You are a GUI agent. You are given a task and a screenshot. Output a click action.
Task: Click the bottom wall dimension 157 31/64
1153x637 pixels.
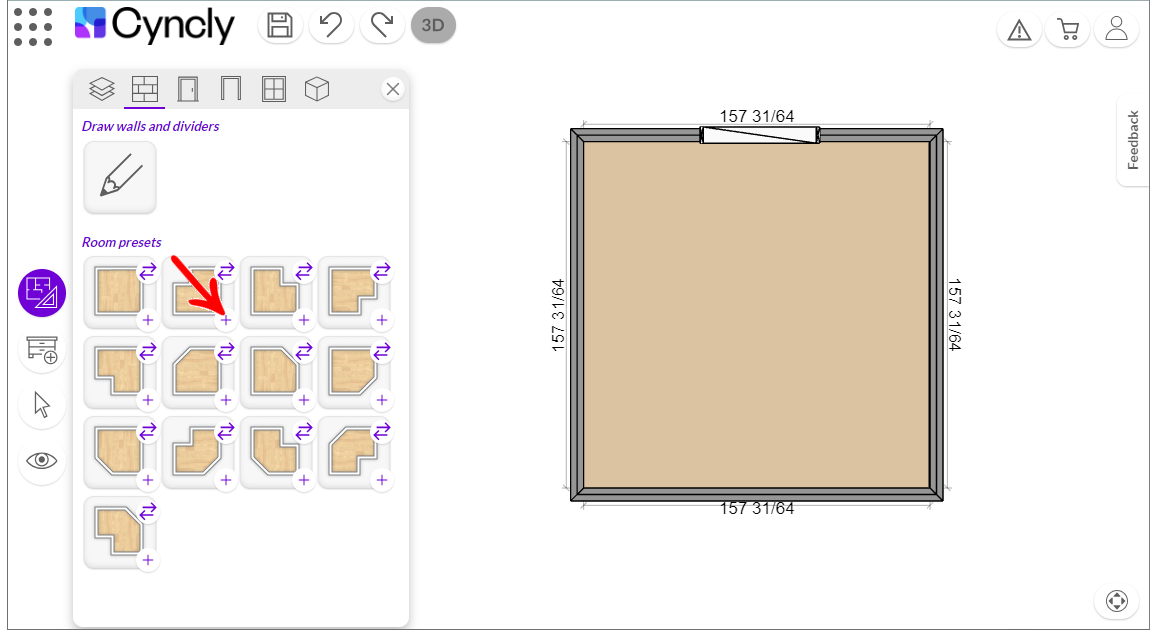[757, 508]
